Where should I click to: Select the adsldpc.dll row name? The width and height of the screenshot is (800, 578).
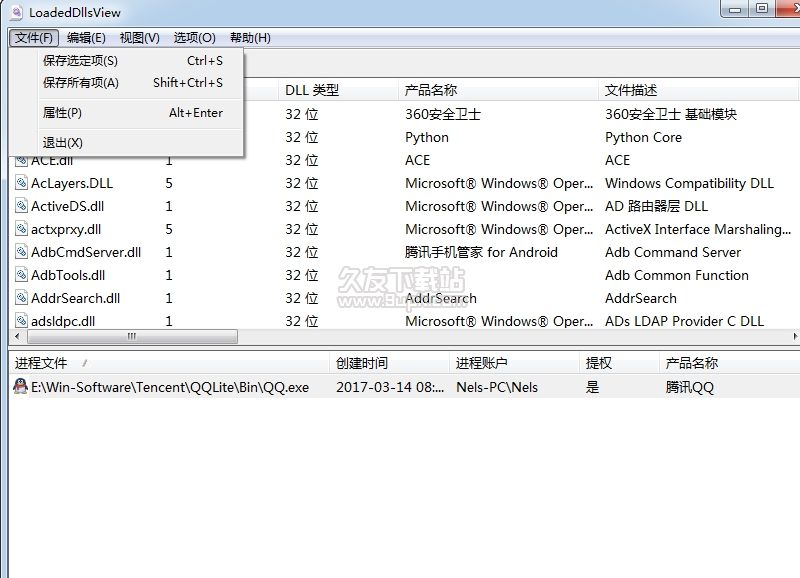coord(63,321)
